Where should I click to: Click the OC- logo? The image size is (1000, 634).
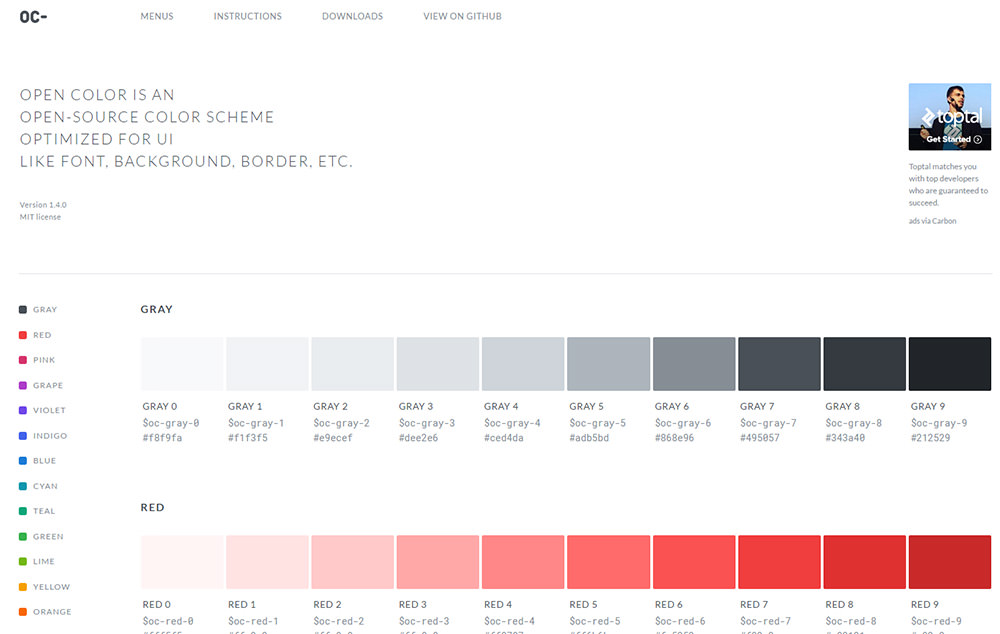[33, 17]
